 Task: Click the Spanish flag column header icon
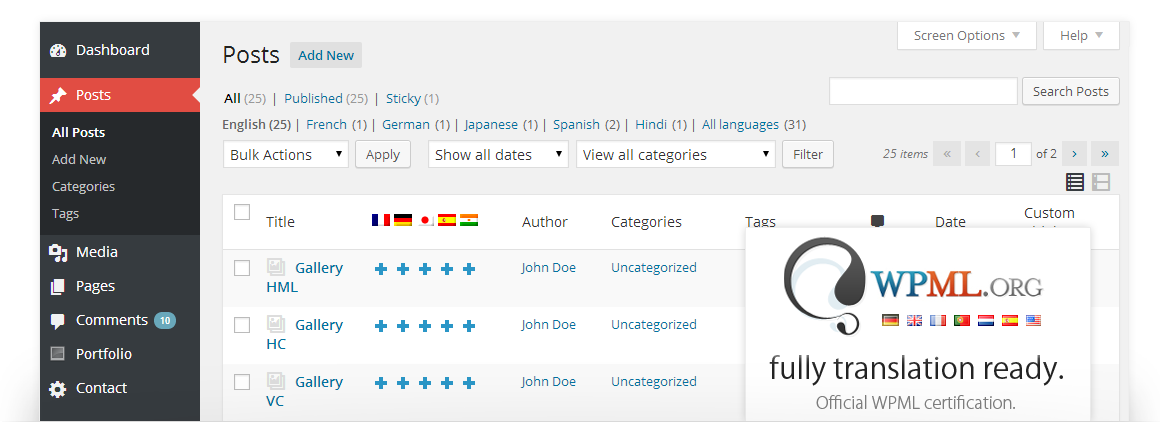click(446, 220)
